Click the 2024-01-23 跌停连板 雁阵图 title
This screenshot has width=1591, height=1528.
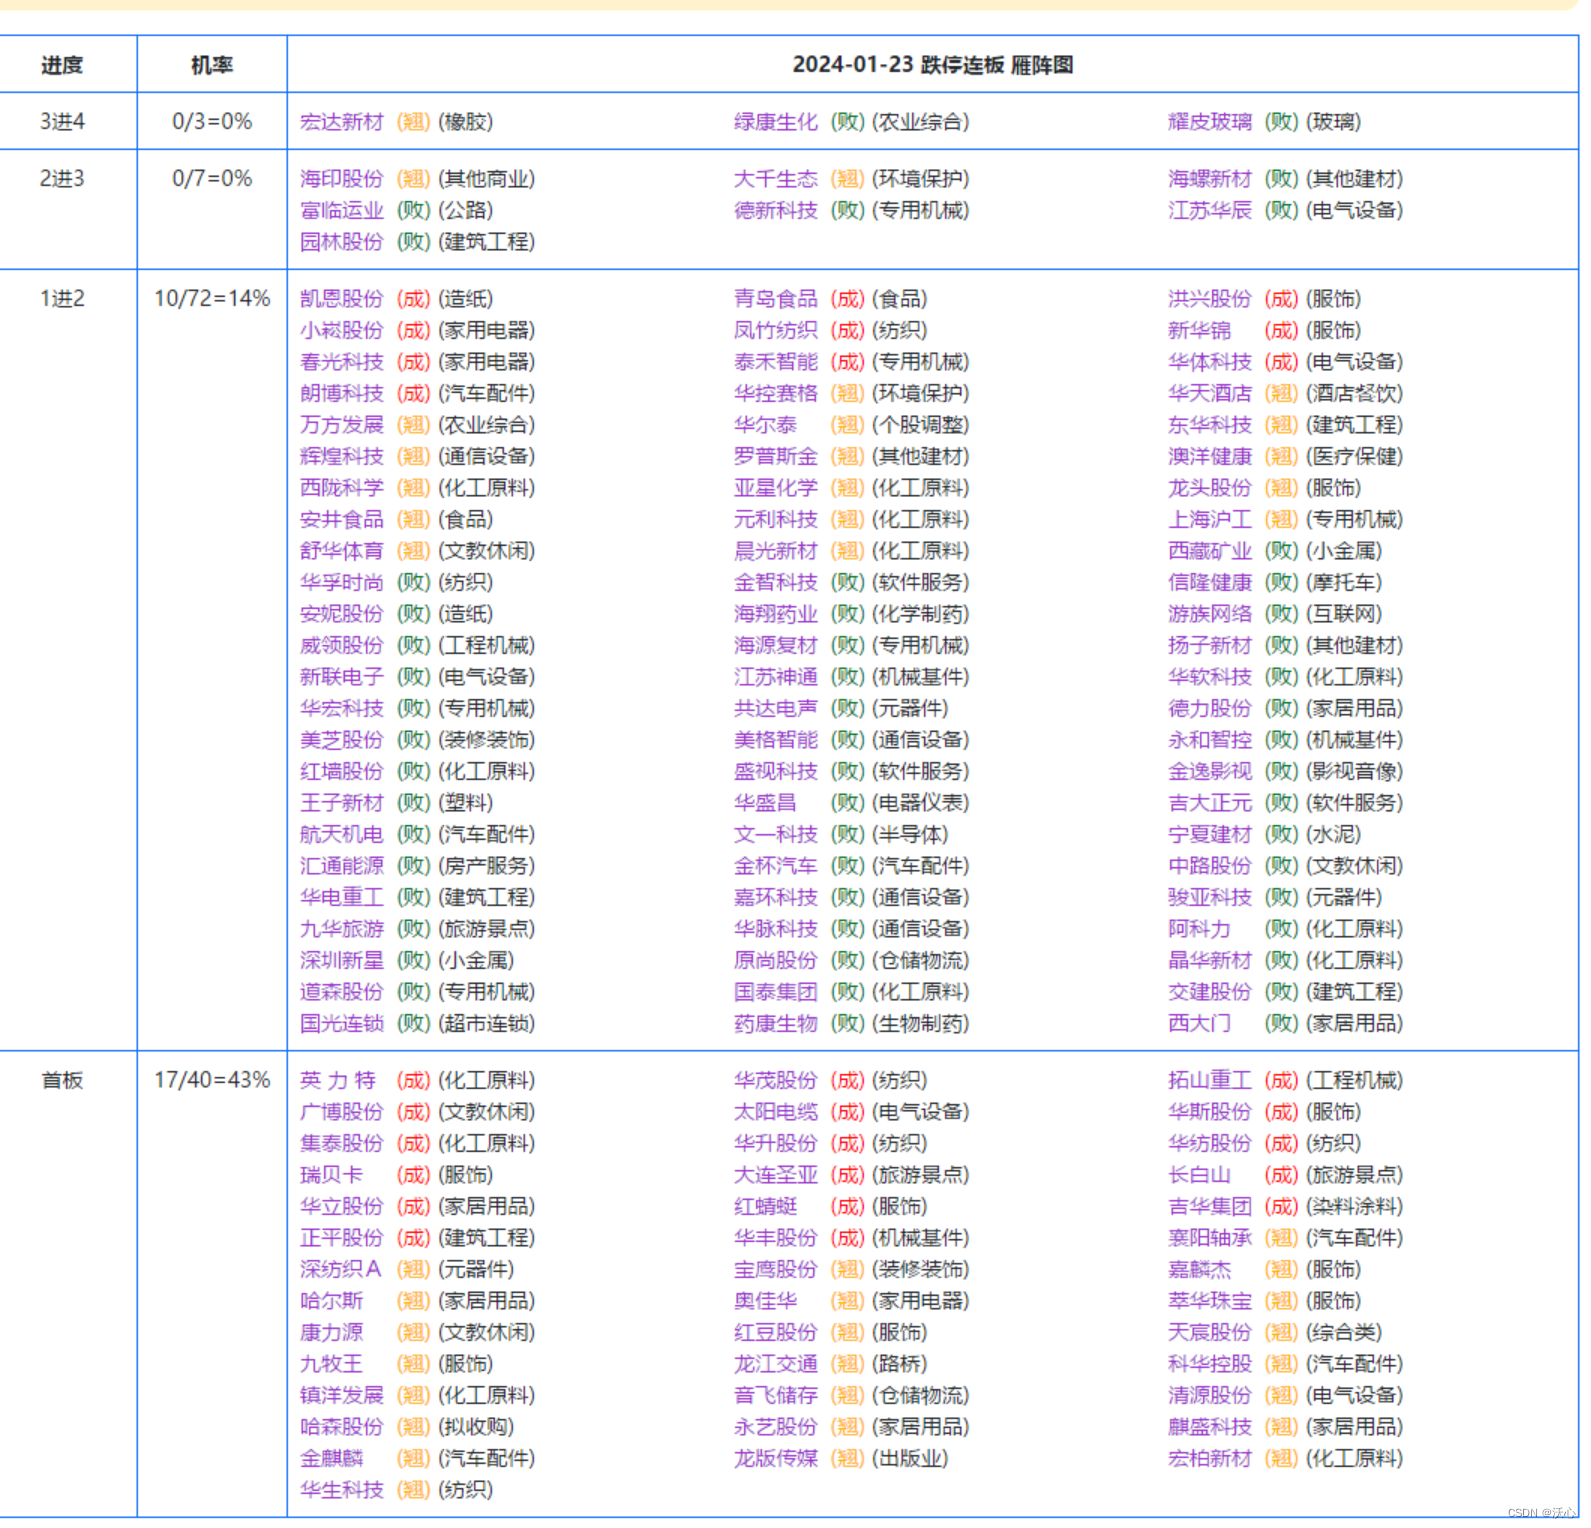(x=933, y=65)
